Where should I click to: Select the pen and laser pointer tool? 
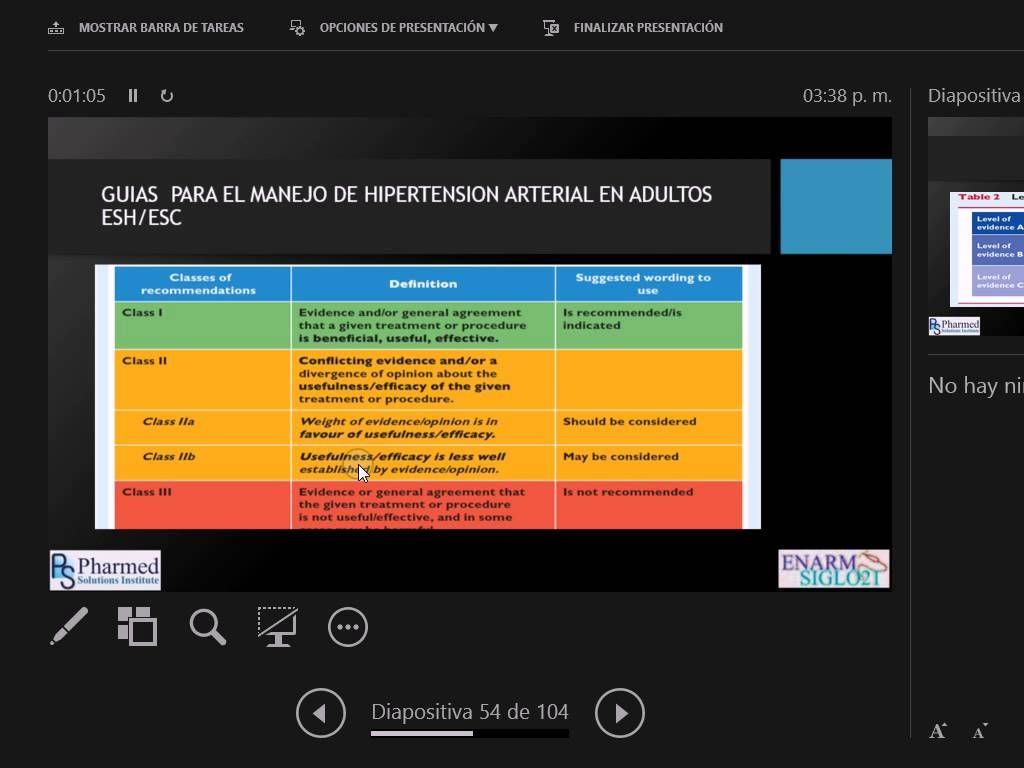coord(69,626)
